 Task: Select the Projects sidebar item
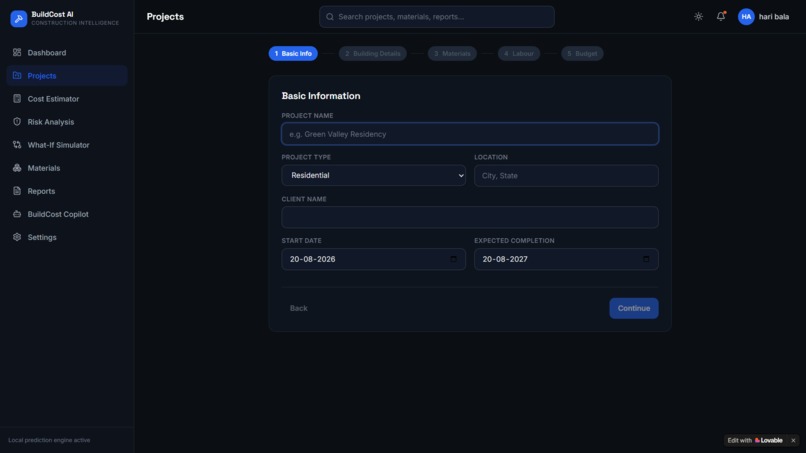67,76
